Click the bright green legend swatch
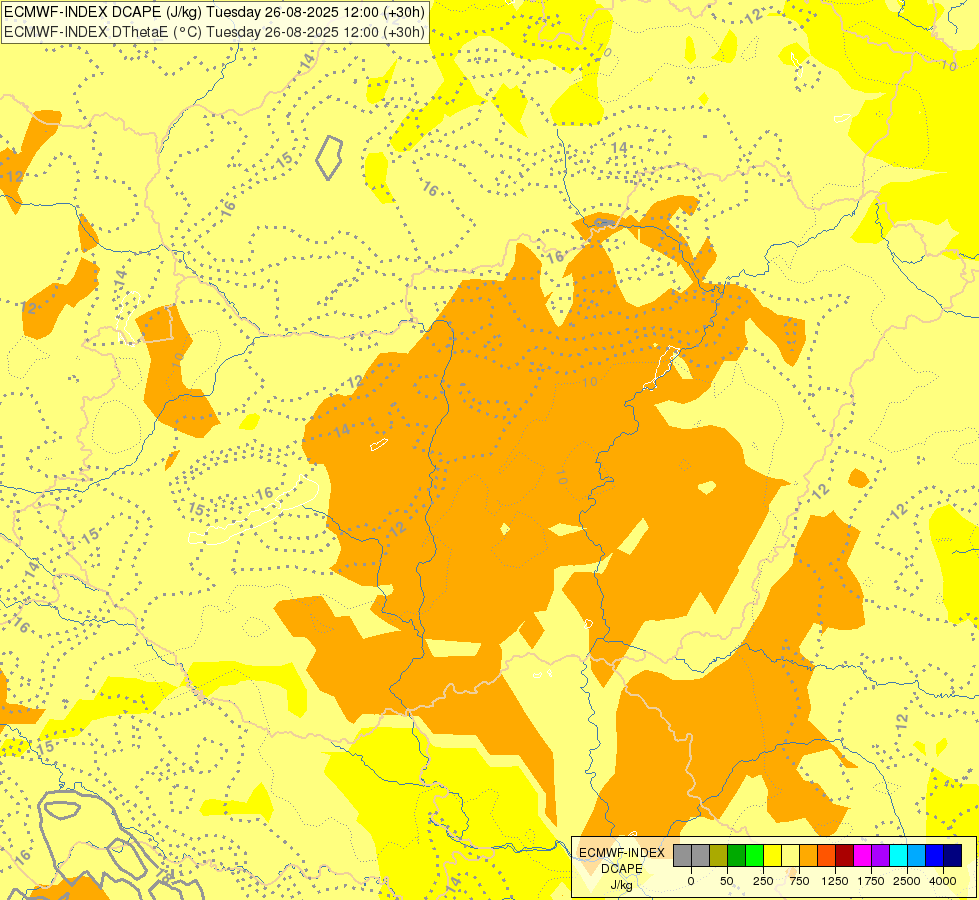The image size is (979, 900). click(x=755, y=855)
